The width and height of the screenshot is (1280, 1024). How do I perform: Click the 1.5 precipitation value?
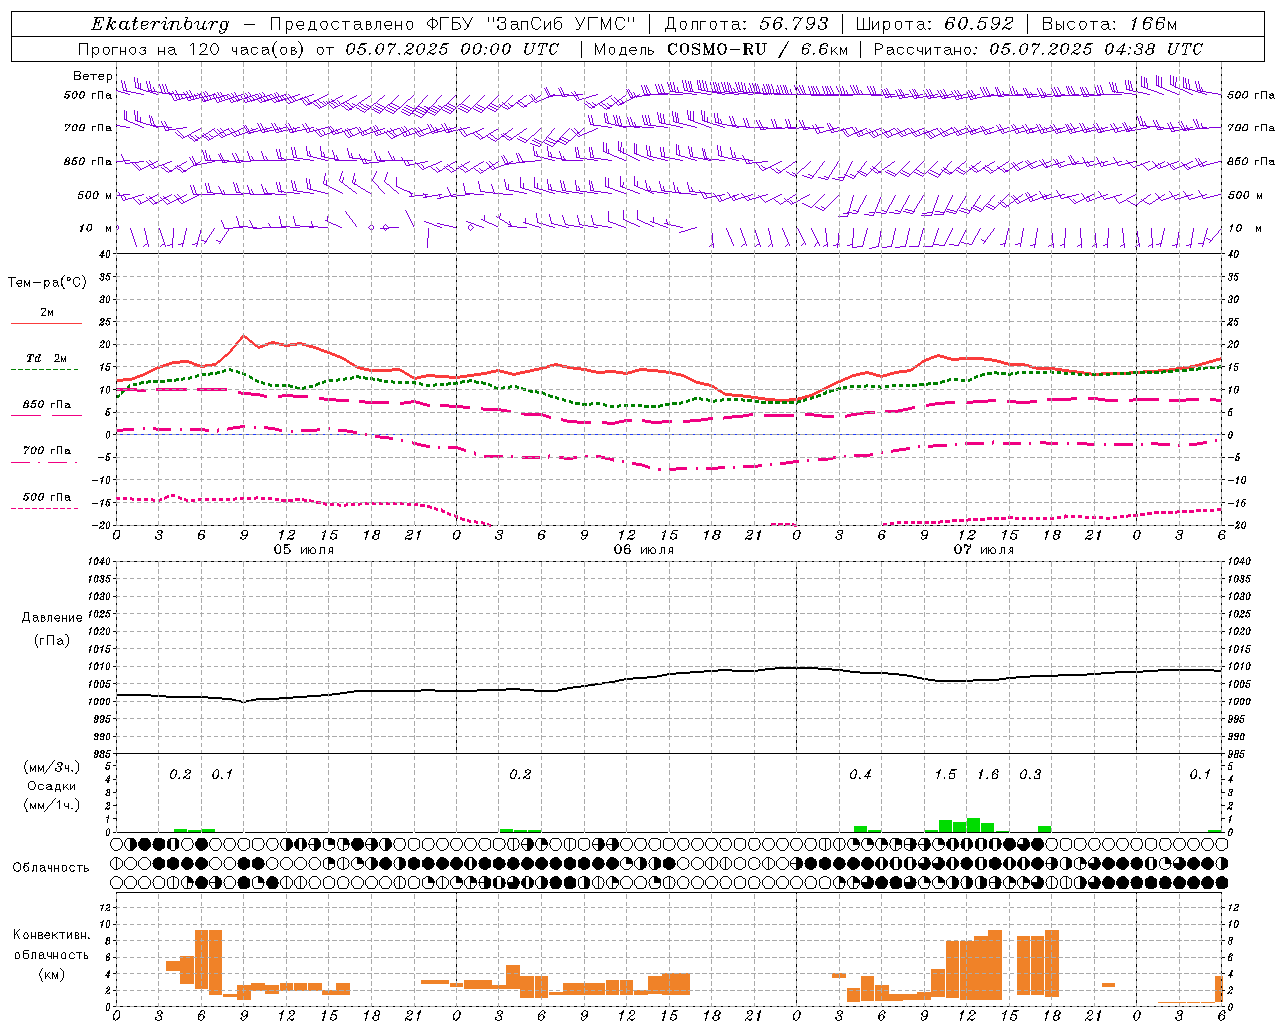click(945, 775)
